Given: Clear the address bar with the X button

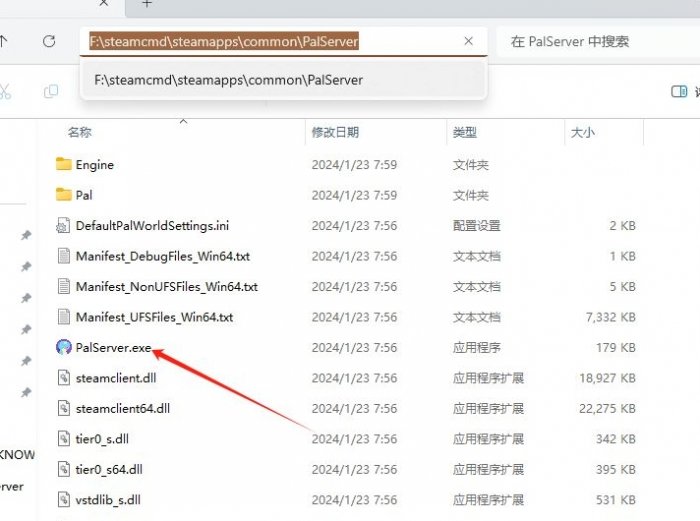Looking at the screenshot, I should pyautogui.click(x=468, y=42).
